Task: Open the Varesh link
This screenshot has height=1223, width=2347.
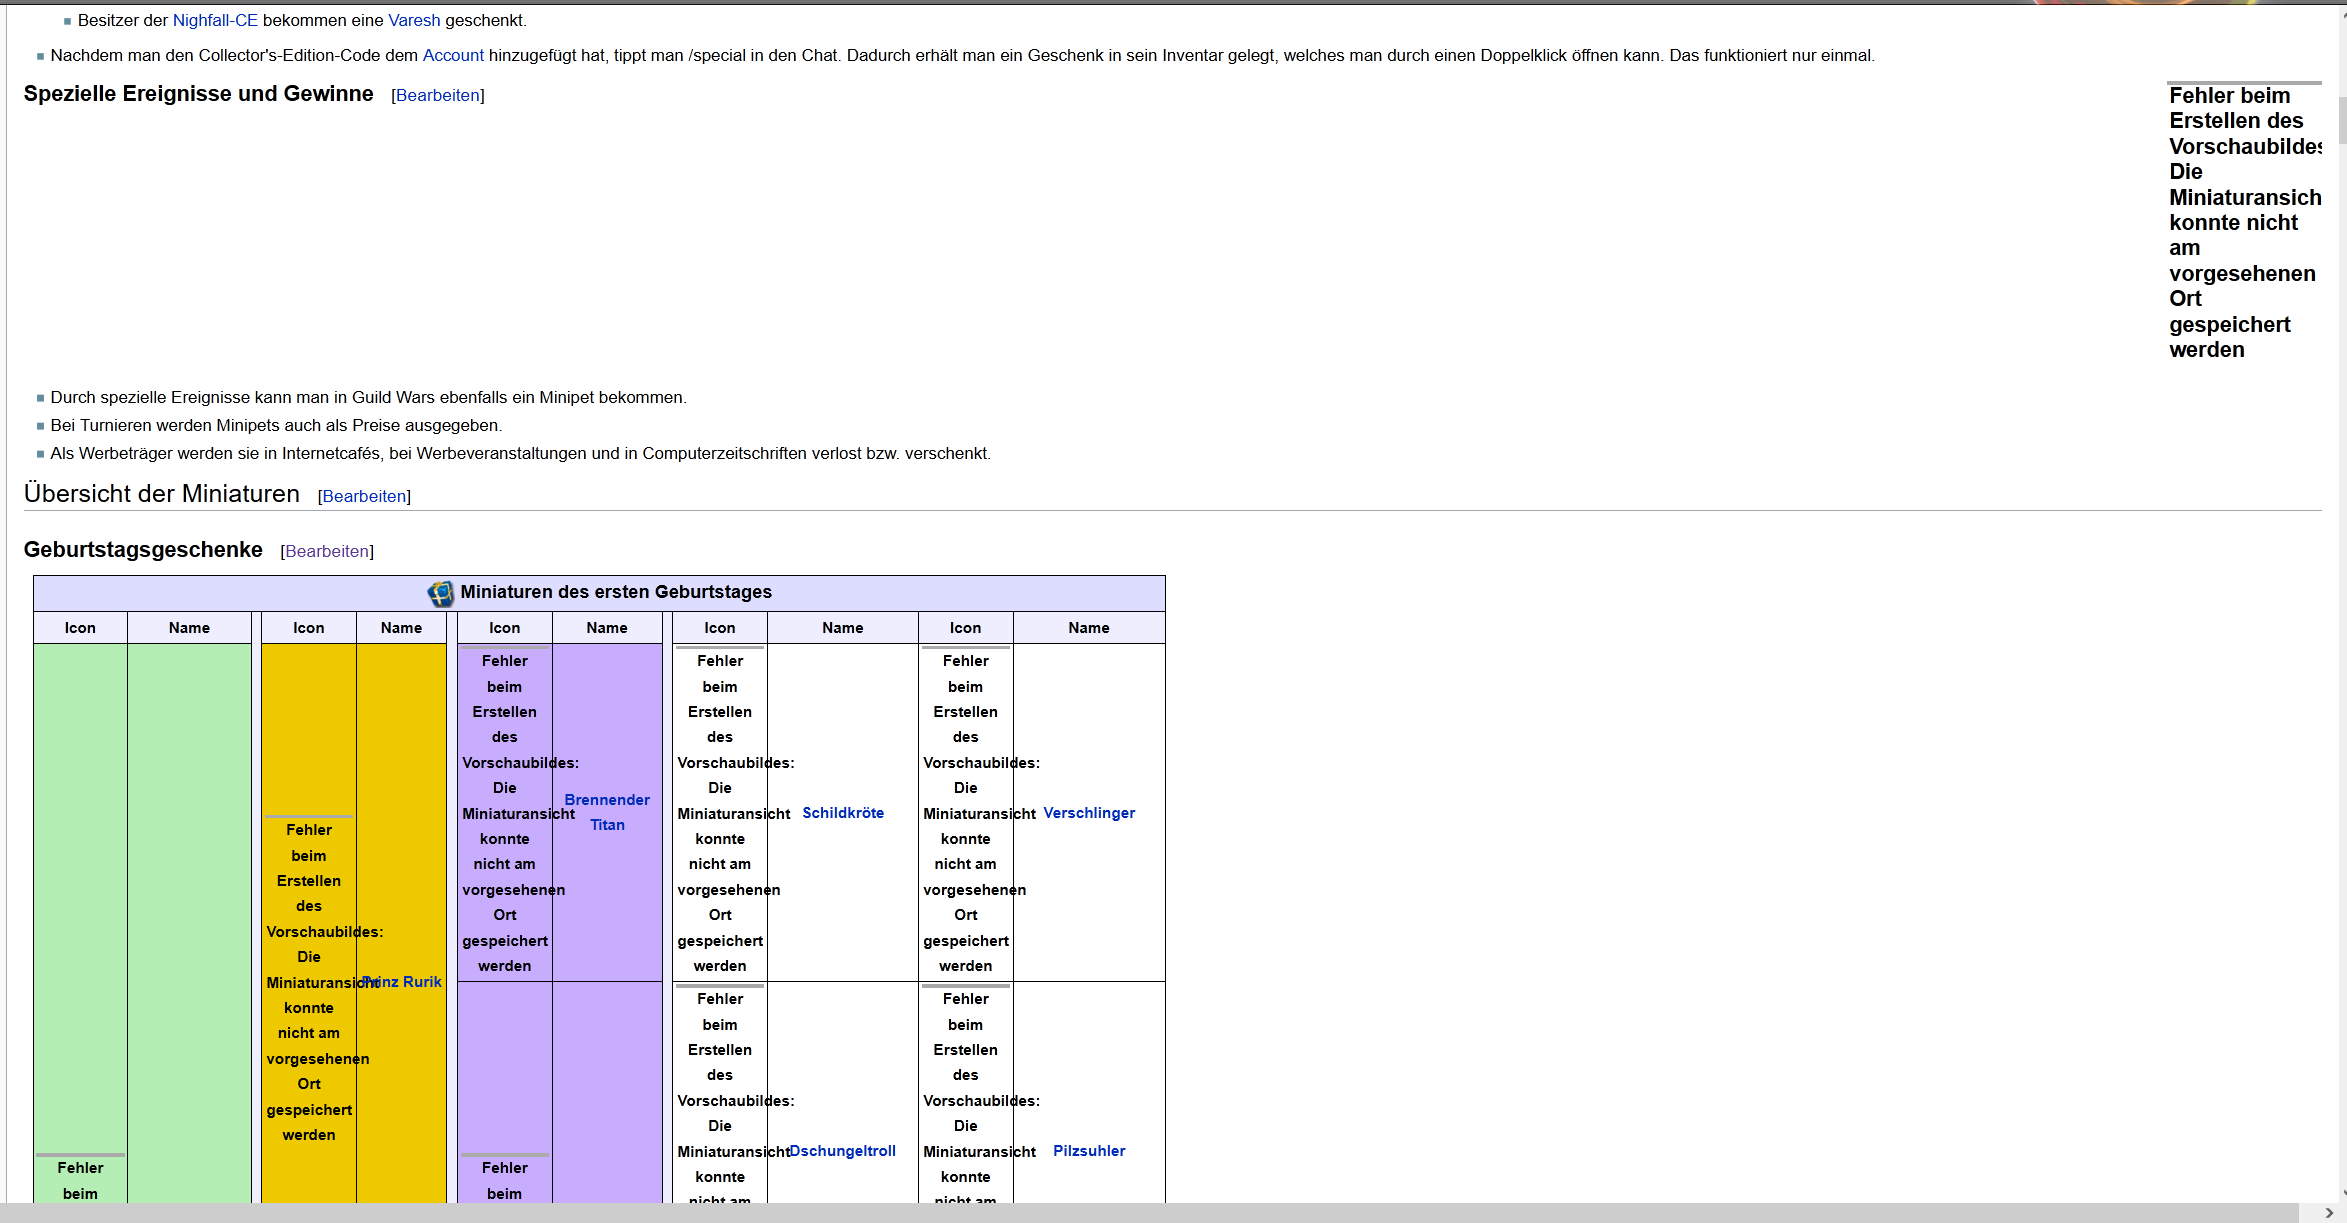Action: tap(414, 20)
